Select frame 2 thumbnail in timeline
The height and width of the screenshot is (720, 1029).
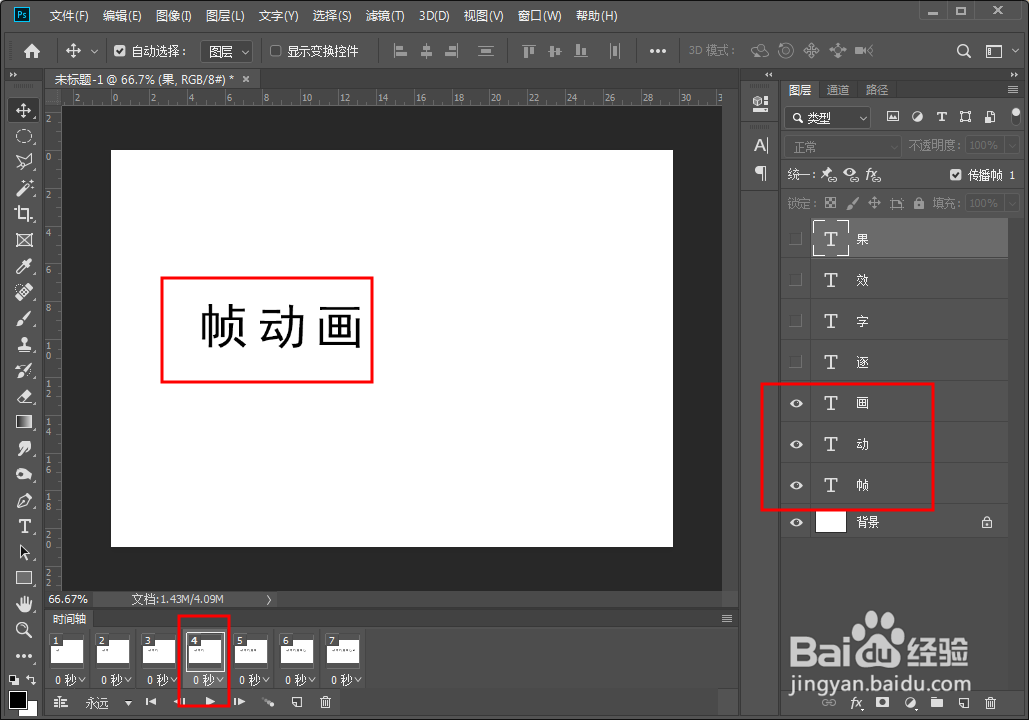tap(113, 651)
